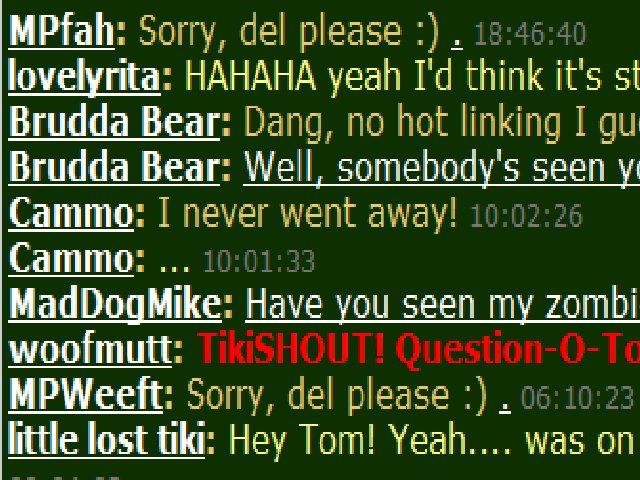Viewport: 640px width, 480px height.
Task: Click the woofmutt username link
Action: point(90,349)
